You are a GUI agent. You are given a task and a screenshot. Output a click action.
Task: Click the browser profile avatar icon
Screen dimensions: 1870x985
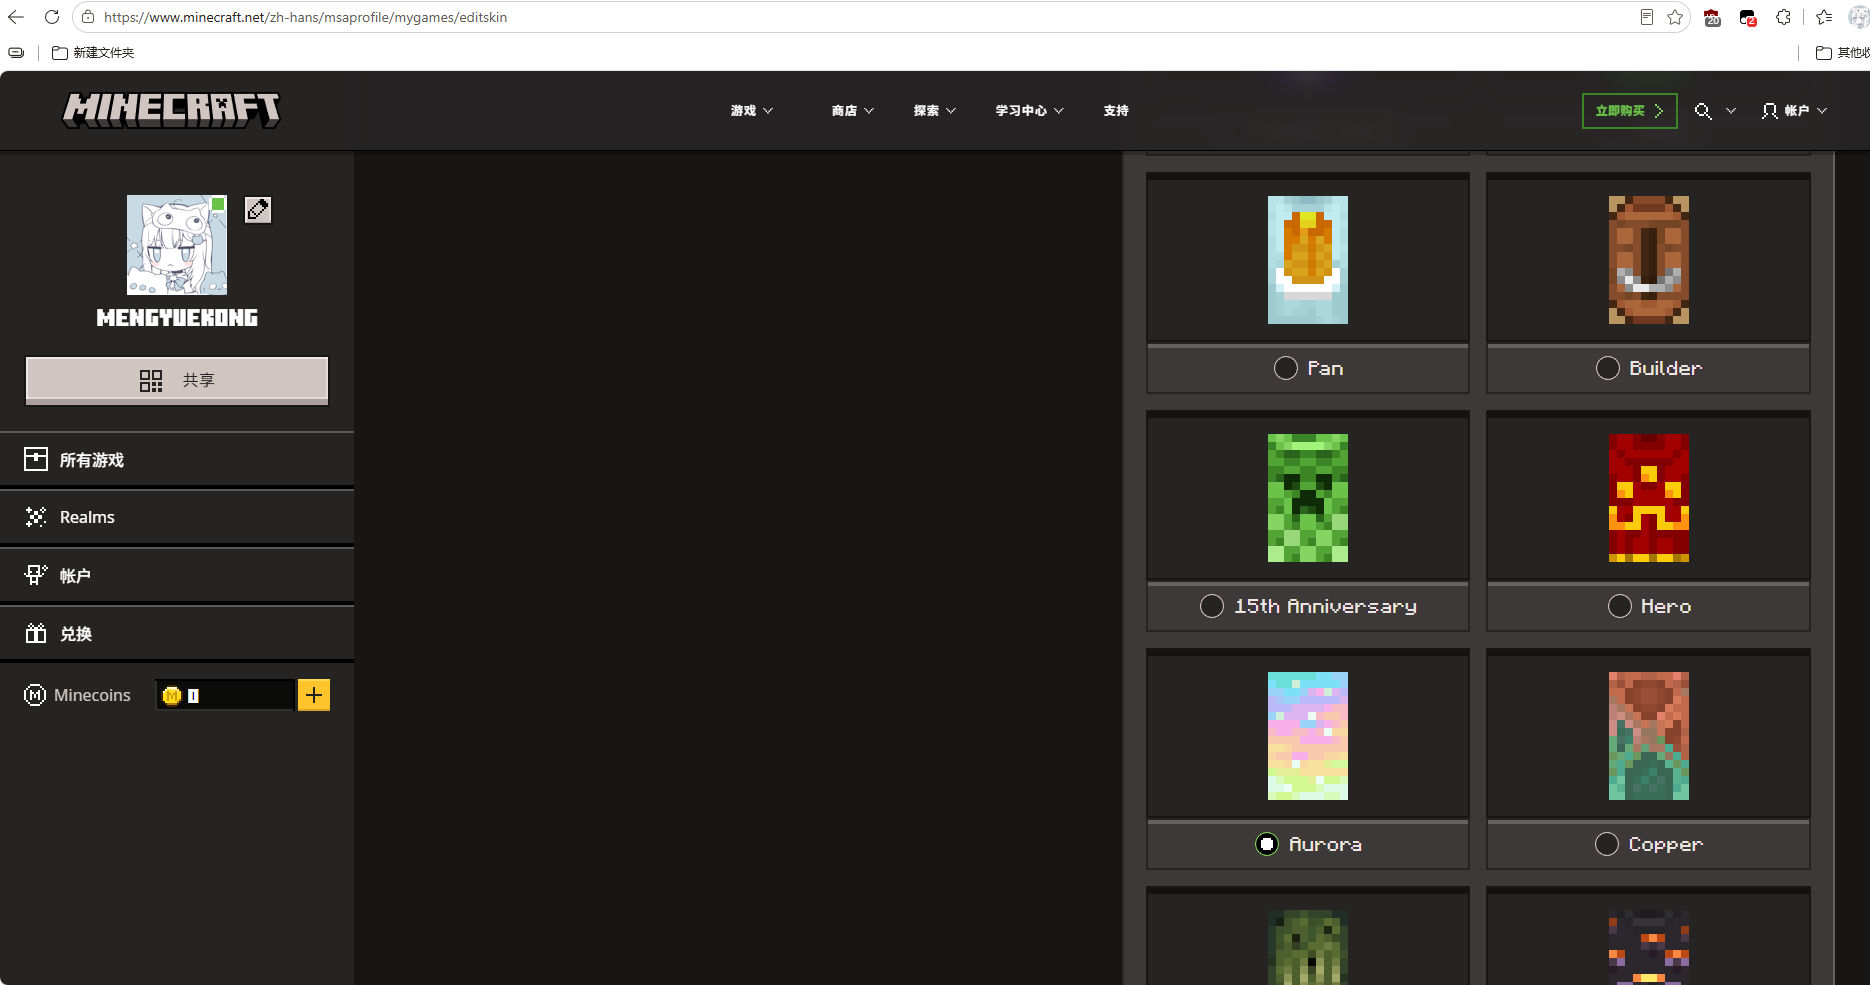point(1859,17)
